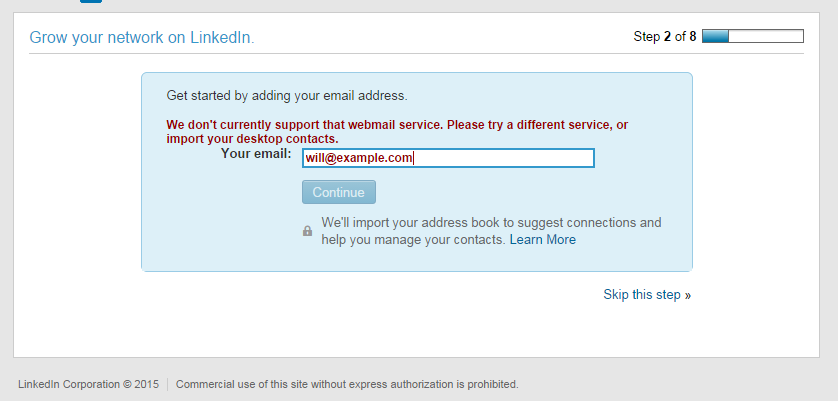Place cursor after will@example.com text
The image size is (838, 401).
414,158
